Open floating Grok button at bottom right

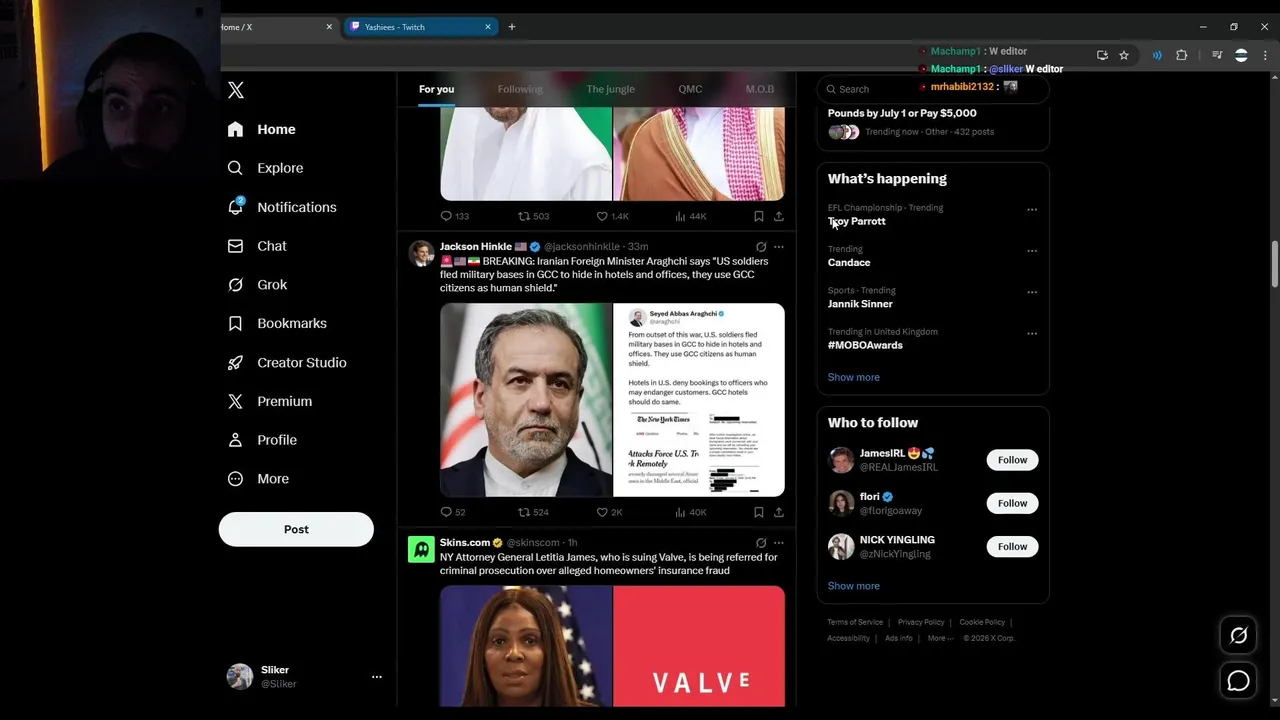[x=1238, y=635]
